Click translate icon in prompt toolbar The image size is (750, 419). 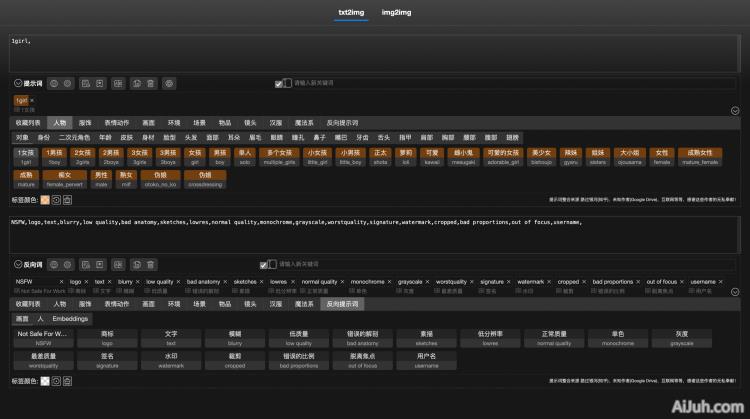(118, 83)
